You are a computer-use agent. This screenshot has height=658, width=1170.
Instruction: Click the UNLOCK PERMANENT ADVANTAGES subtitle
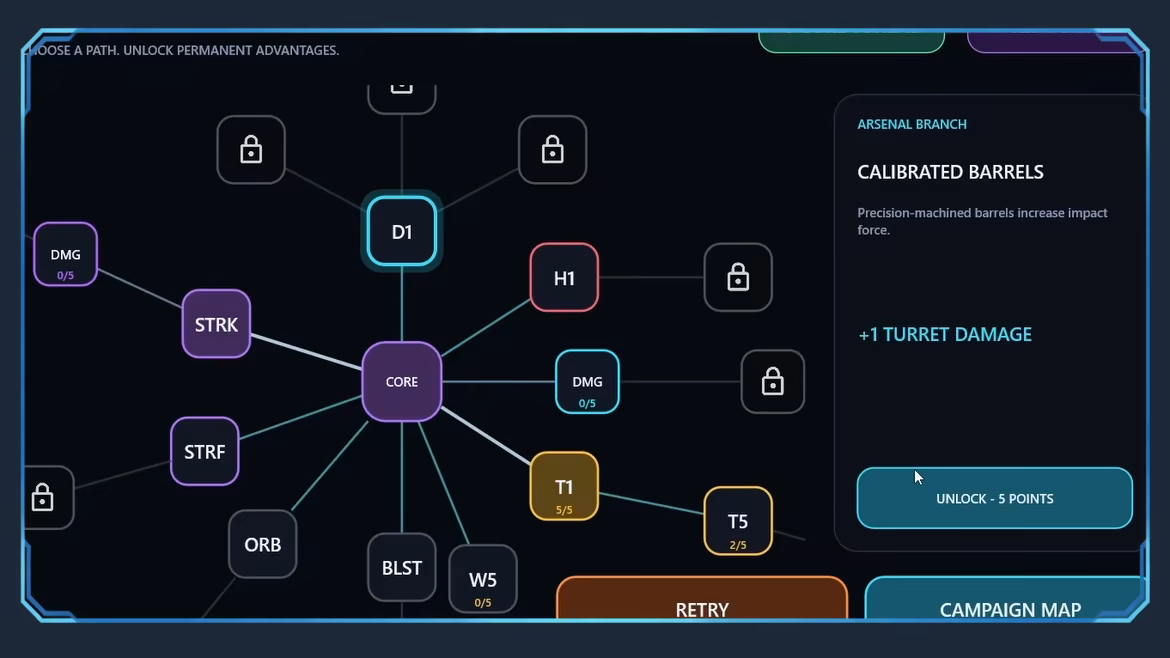pos(231,51)
